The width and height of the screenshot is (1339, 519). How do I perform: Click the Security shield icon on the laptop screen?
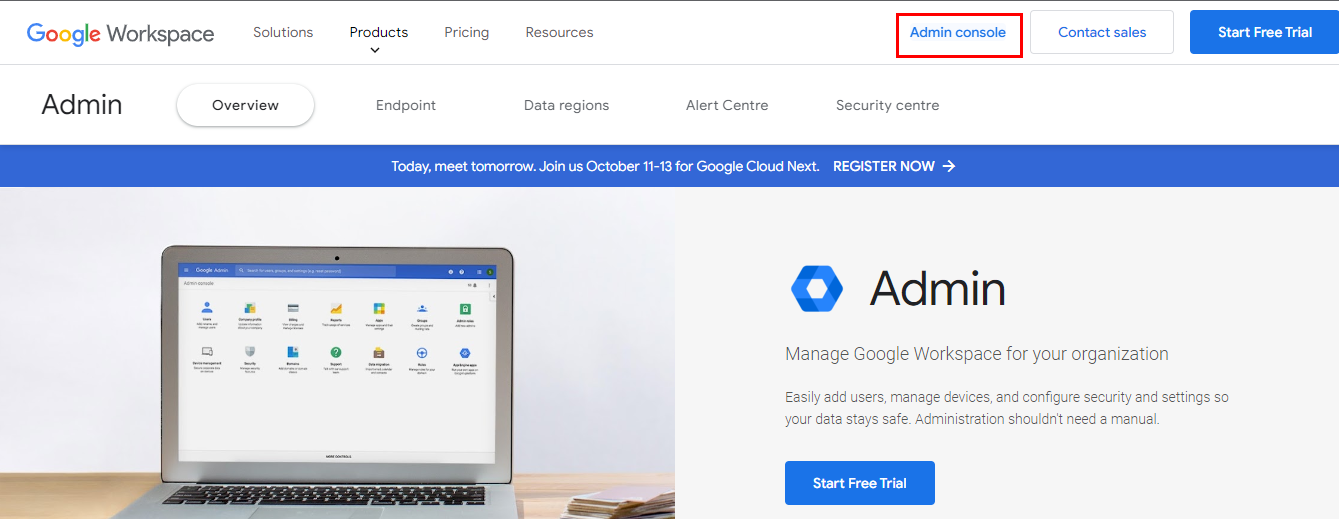pos(250,352)
